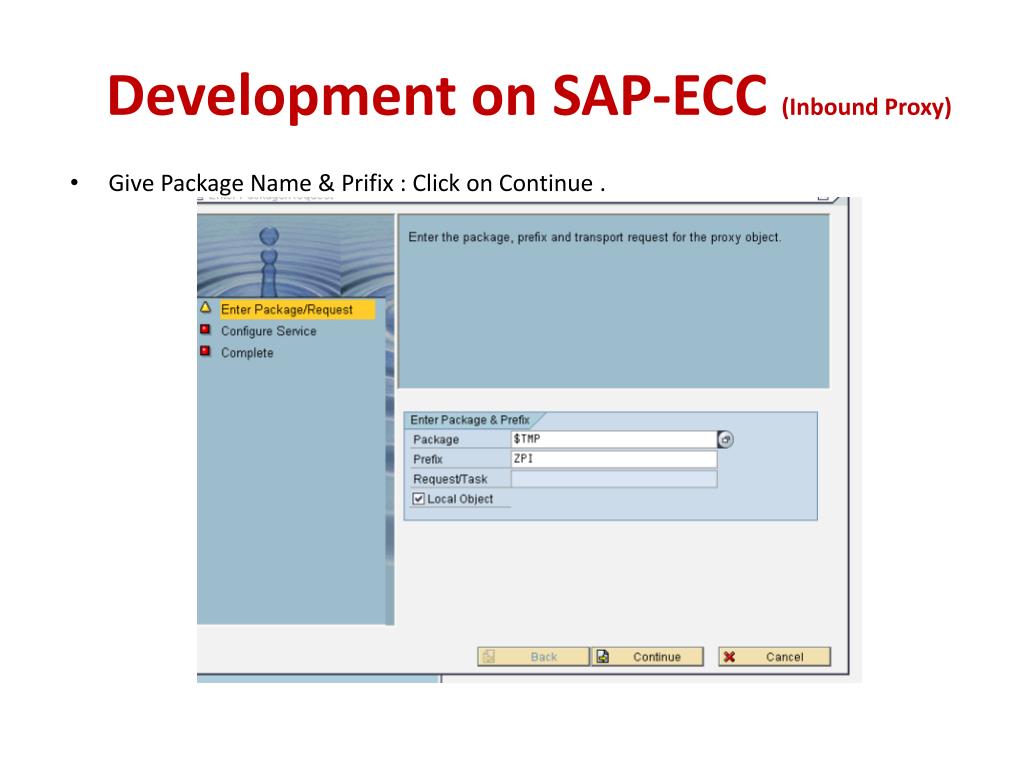Click the (Inbound Proxy) subtitle text
The height and width of the screenshot is (768, 1024).
[866, 106]
